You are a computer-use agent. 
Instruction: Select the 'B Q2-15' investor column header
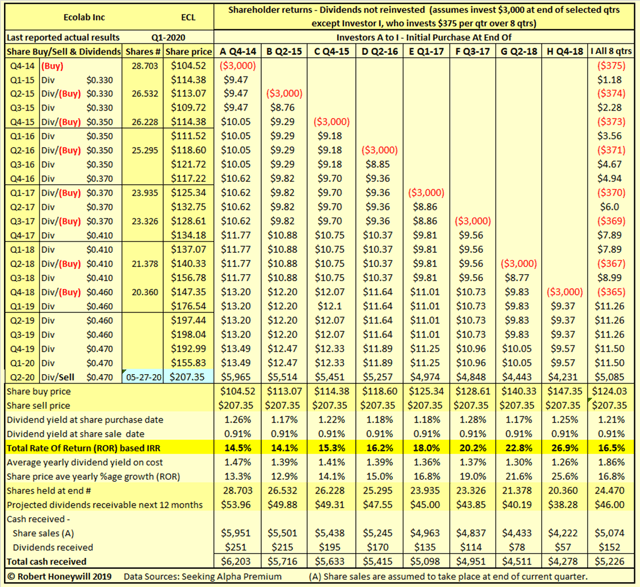[284, 51]
